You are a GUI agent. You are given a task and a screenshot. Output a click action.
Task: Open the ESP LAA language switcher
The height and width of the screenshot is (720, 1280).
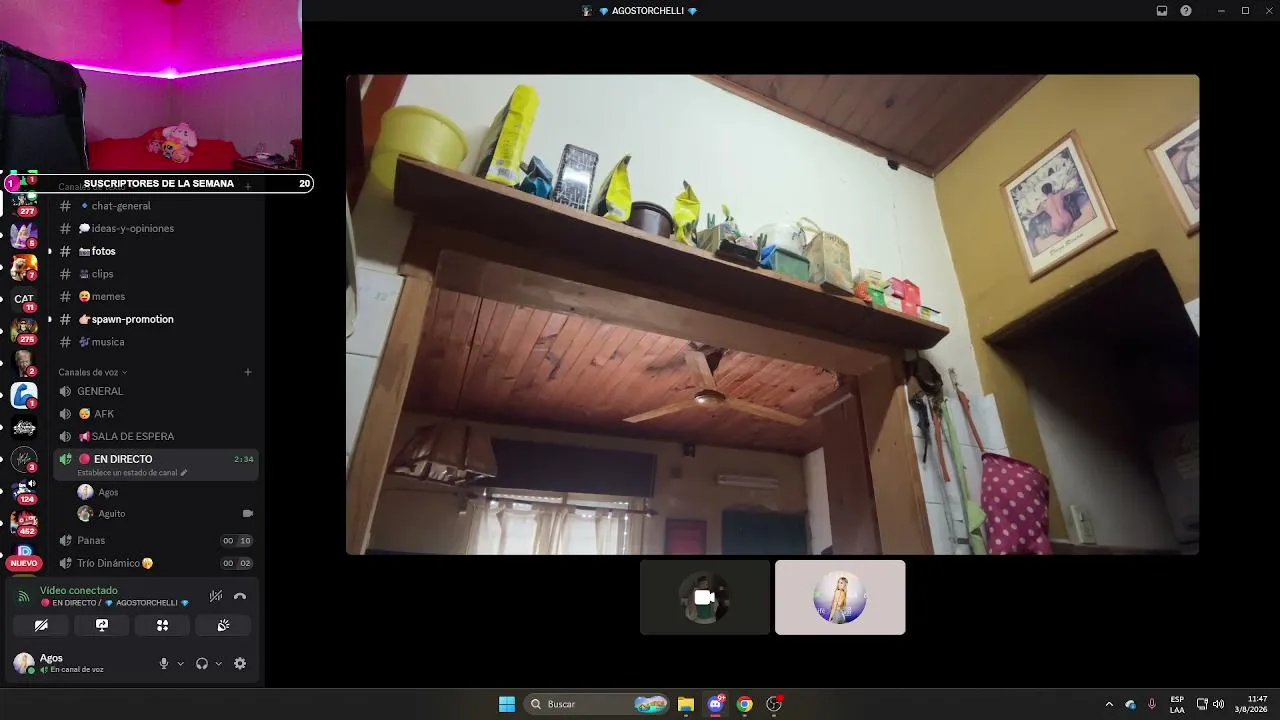click(1177, 704)
